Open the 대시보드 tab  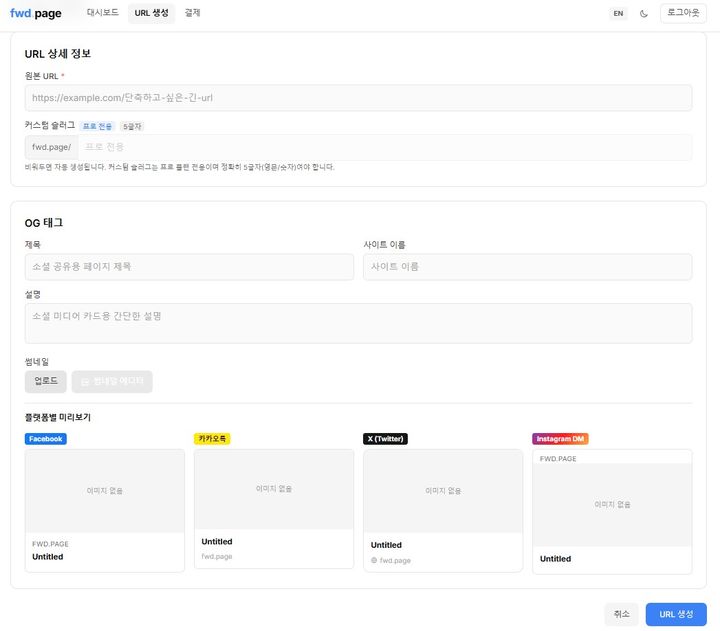102,13
